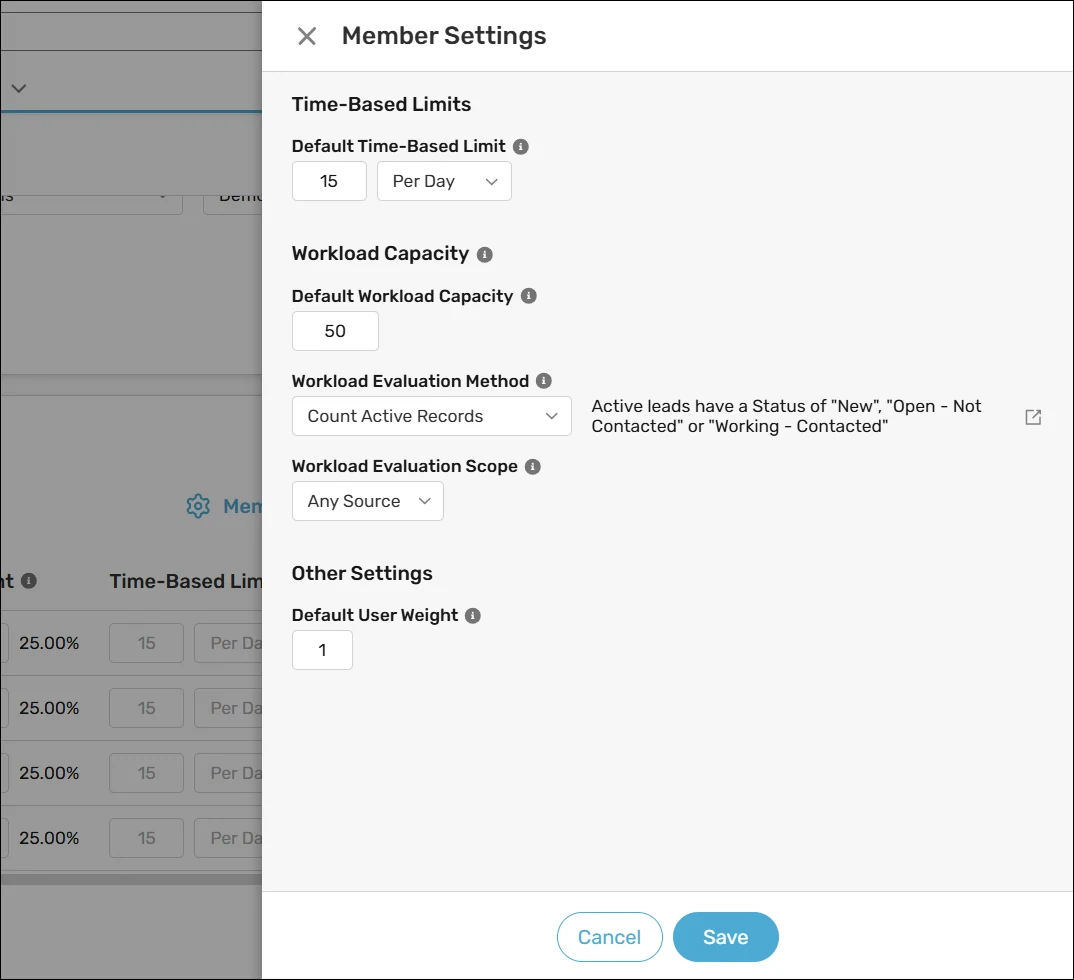Image resolution: width=1074 pixels, height=980 pixels.
Task: Click the Time-Based Limits section heading
Action: pyautogui.click(x=382, y=104)
